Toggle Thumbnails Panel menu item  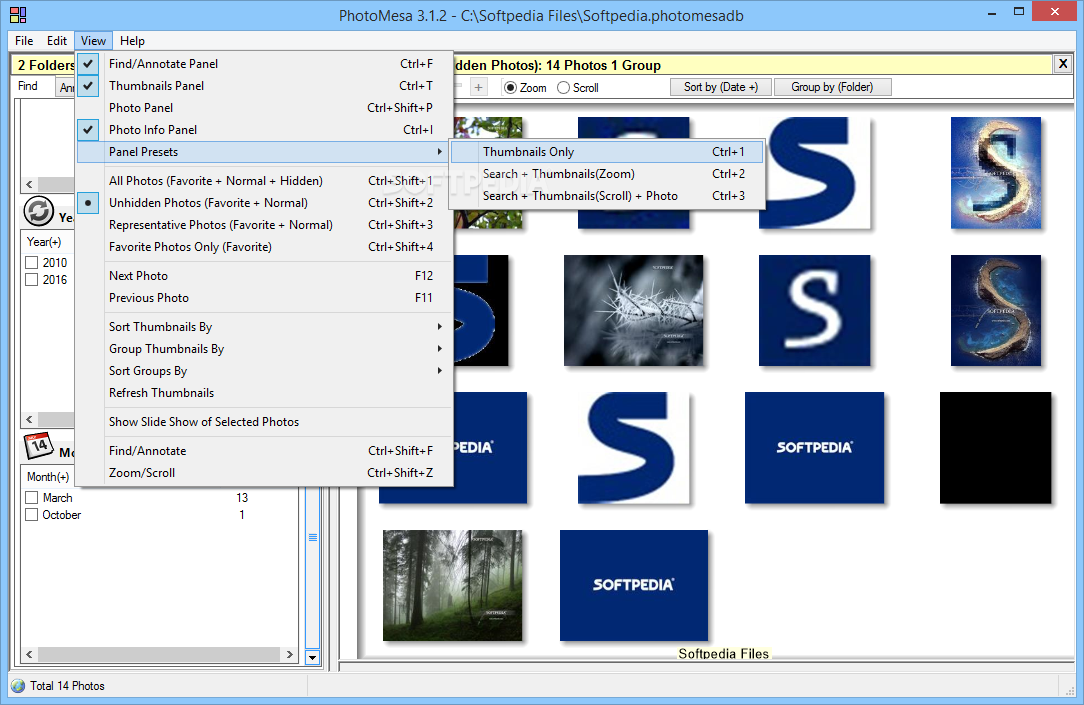pos(264,86)
